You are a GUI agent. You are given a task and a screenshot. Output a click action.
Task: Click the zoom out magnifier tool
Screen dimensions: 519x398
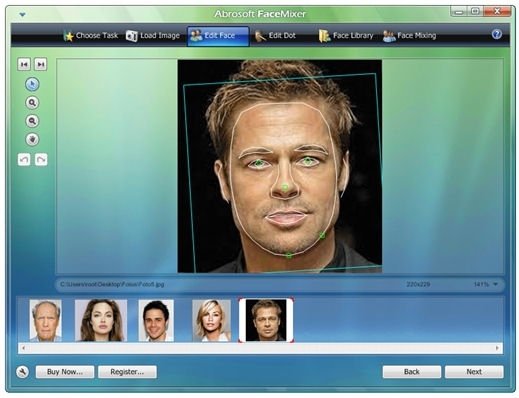32,121
